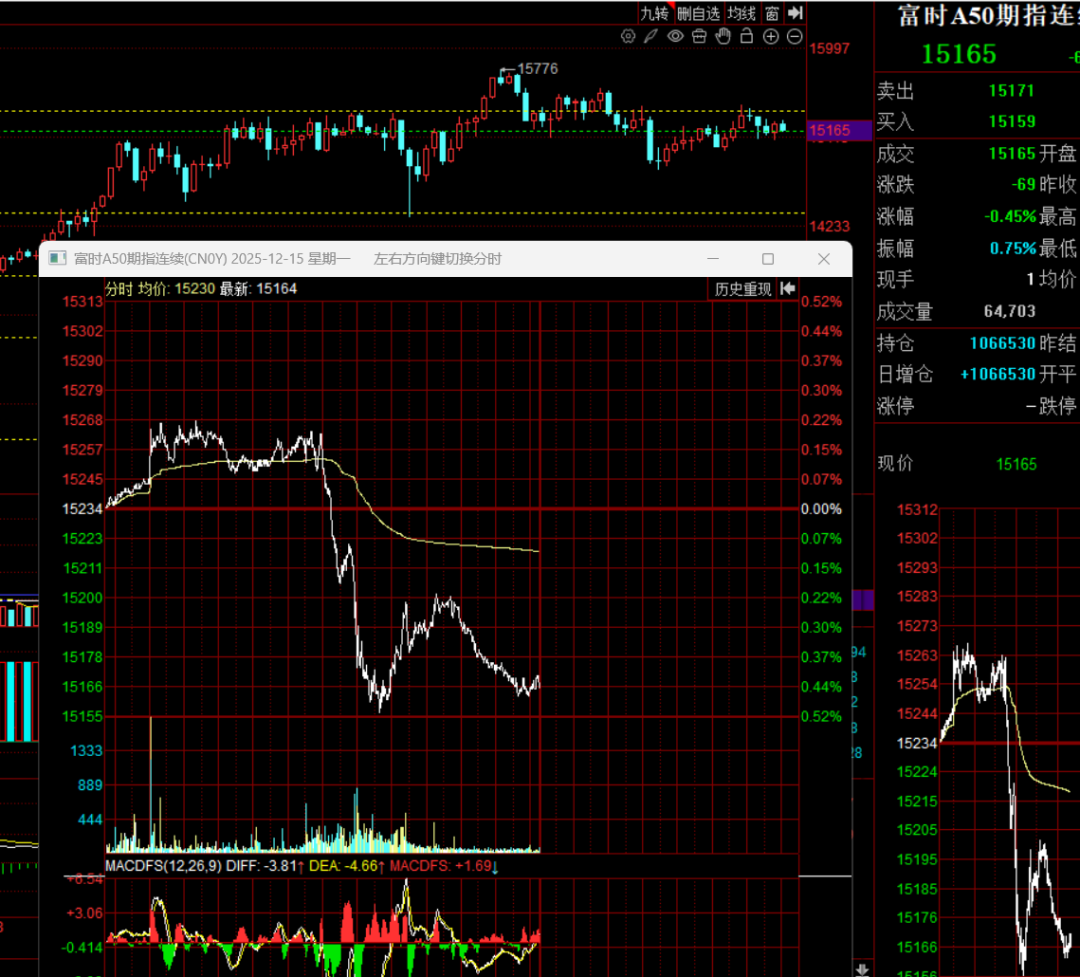This screenshot has height=977, width=1080.
Task: Click the 分时 label in popup
Action: coord(118,289)
